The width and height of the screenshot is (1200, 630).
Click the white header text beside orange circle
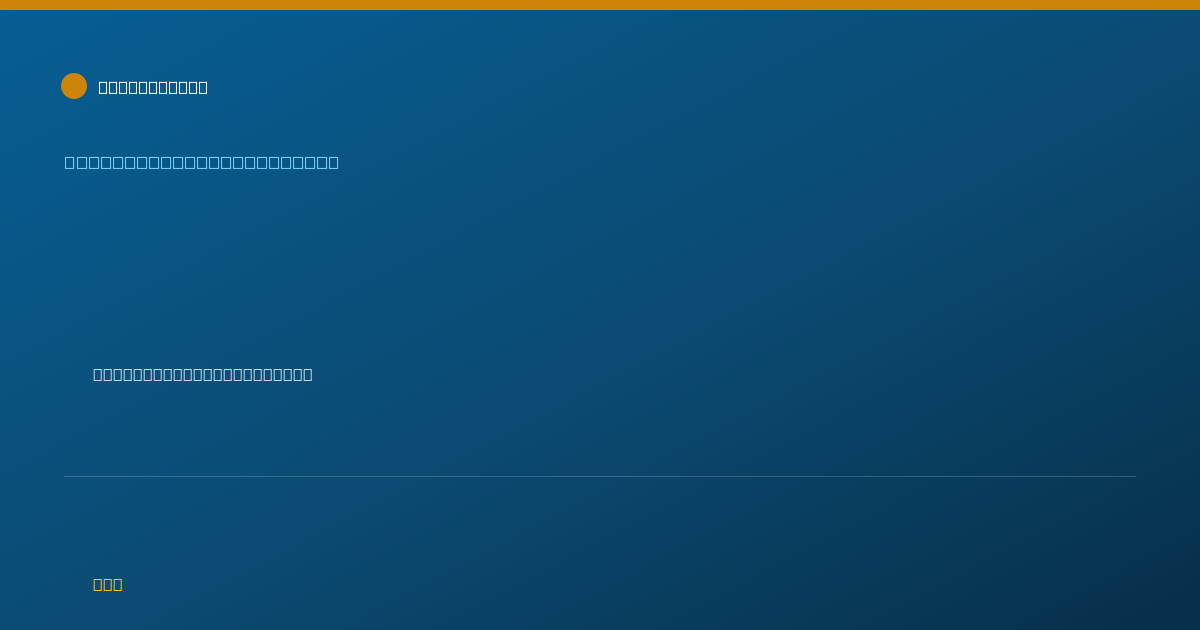(153, 87)
